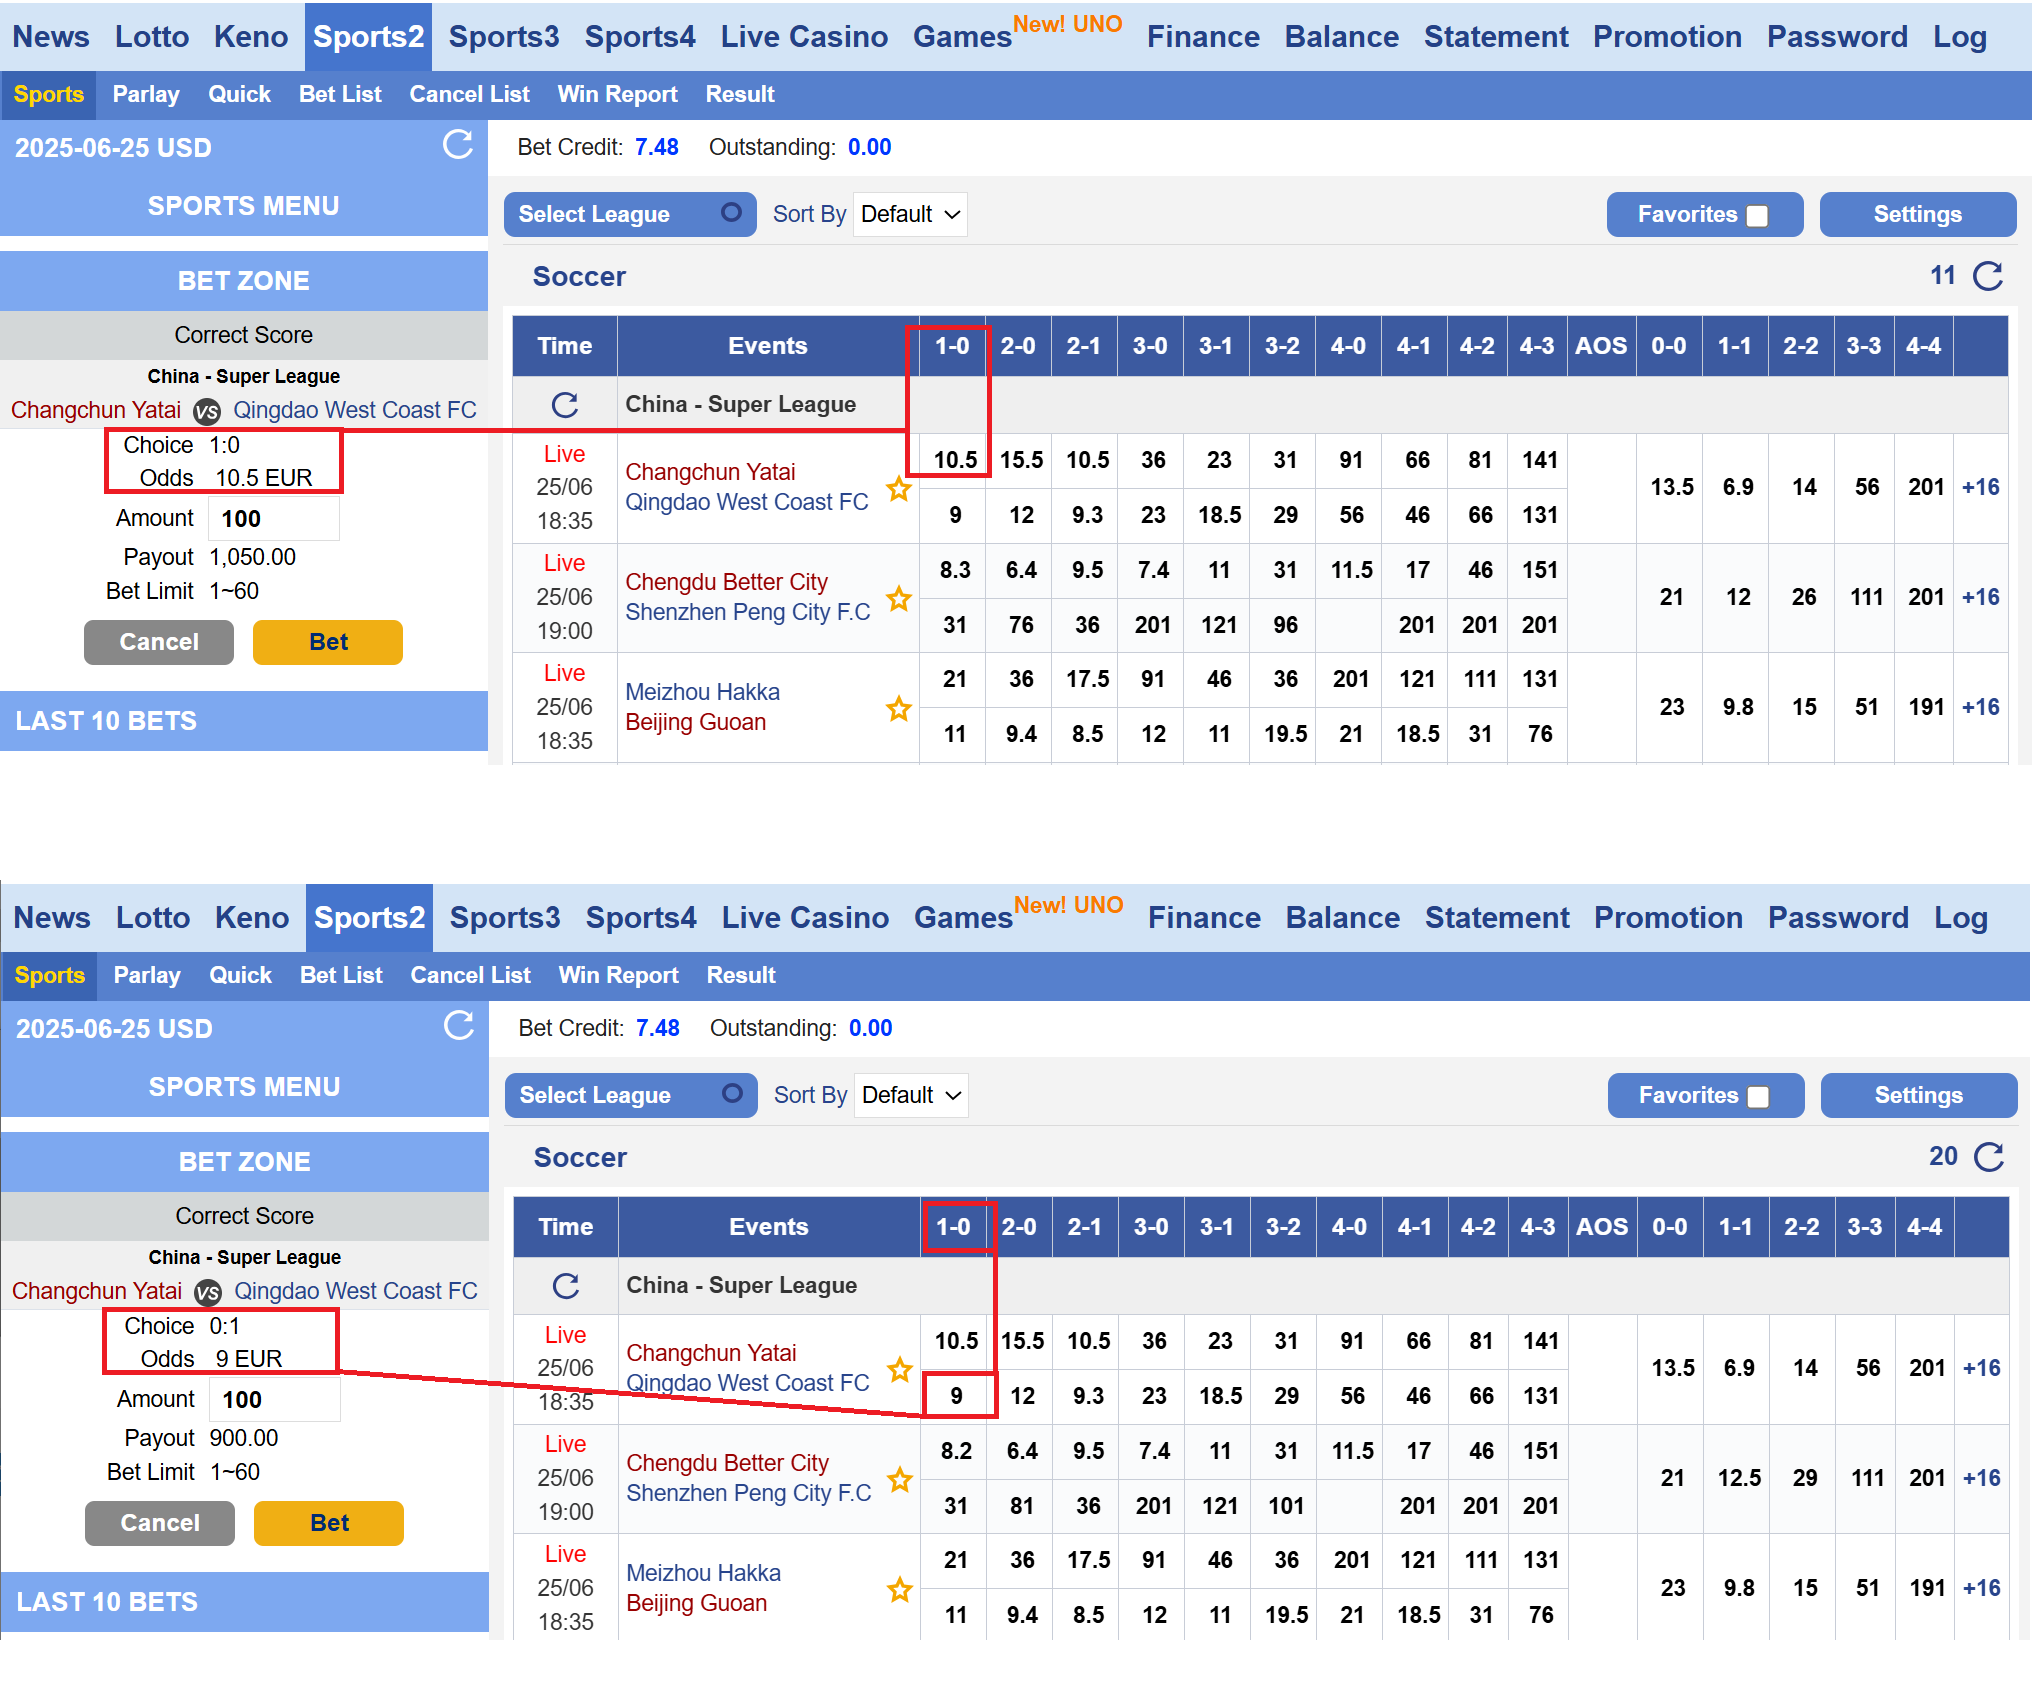The width and height of the screenshot is (2032, 1703).
Task: Click Bet button in bottom bet zone
Action: point(329,1523)
